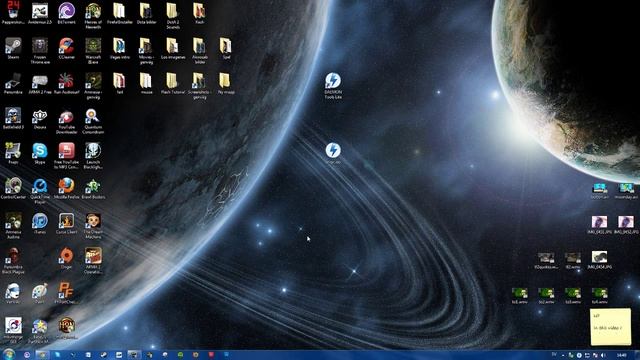640x360 pixels.
Task: Open the Launch Blacklight shortcut
Action: [x=93, y=156]
